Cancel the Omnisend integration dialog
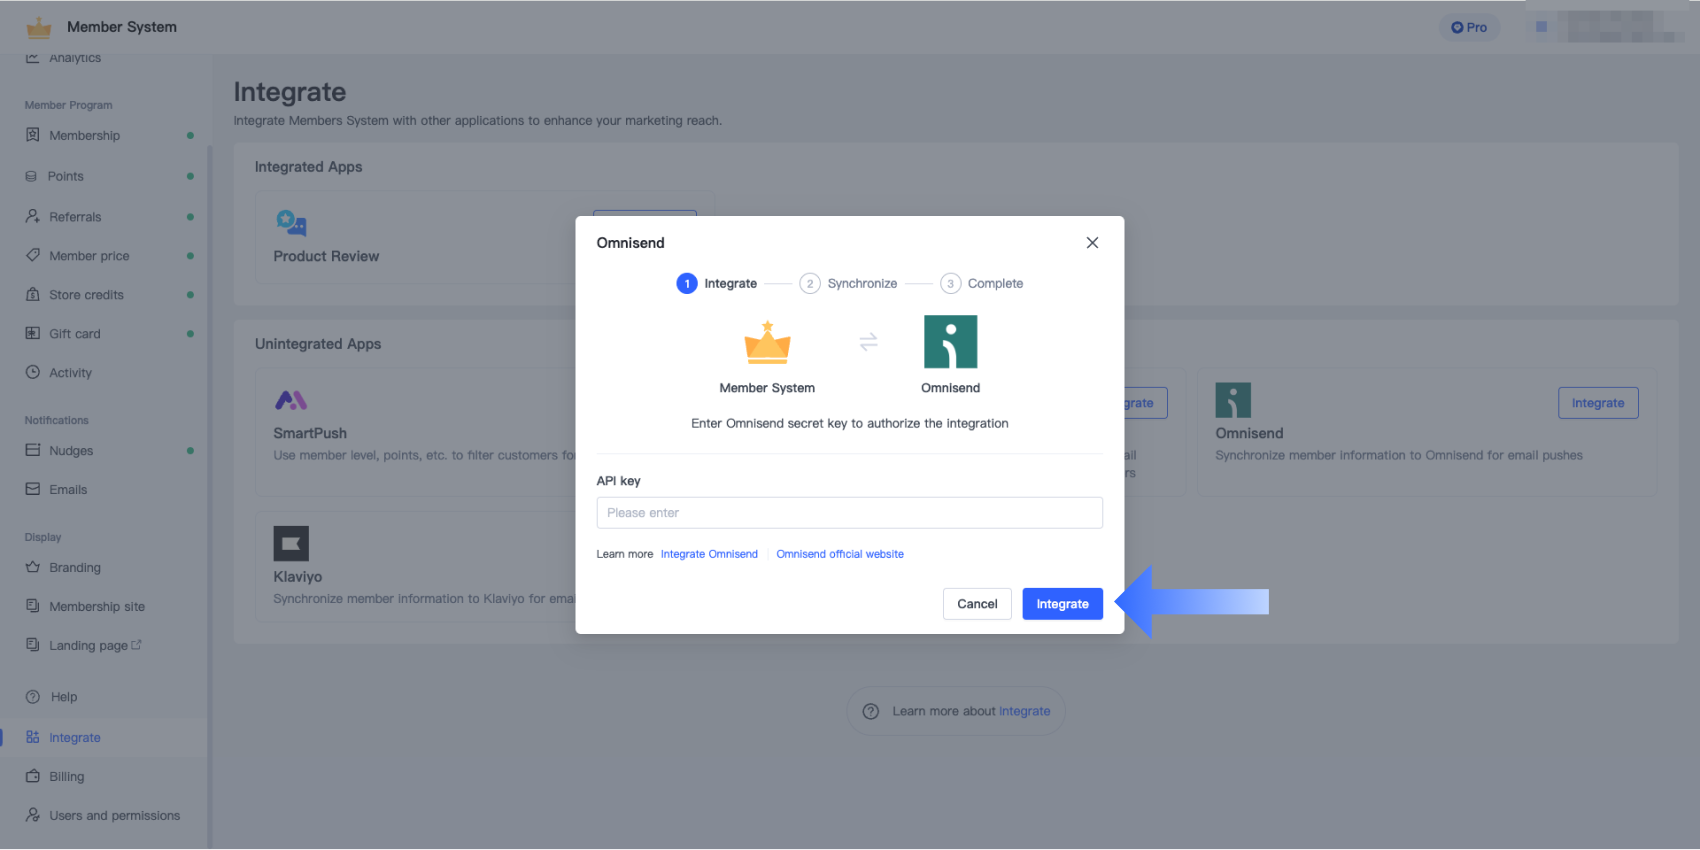 (x=977, y=604)
